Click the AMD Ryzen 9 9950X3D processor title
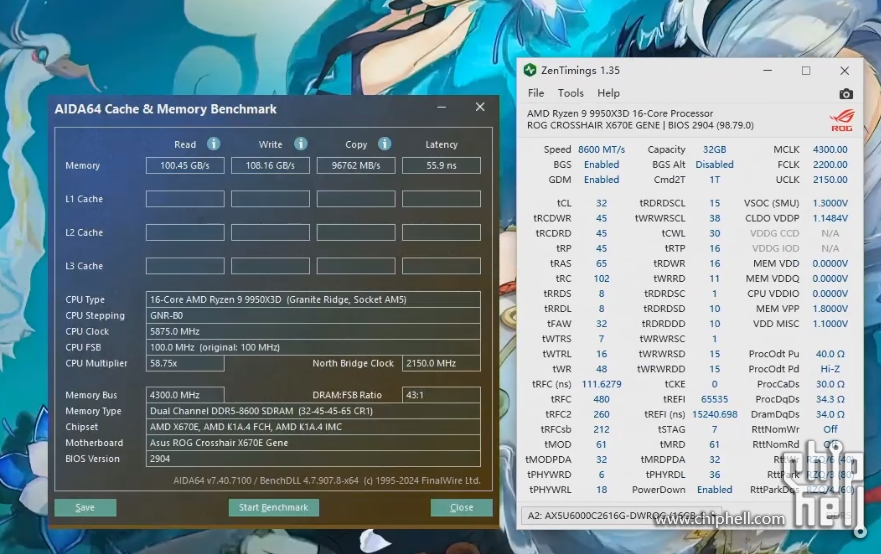 620,113
